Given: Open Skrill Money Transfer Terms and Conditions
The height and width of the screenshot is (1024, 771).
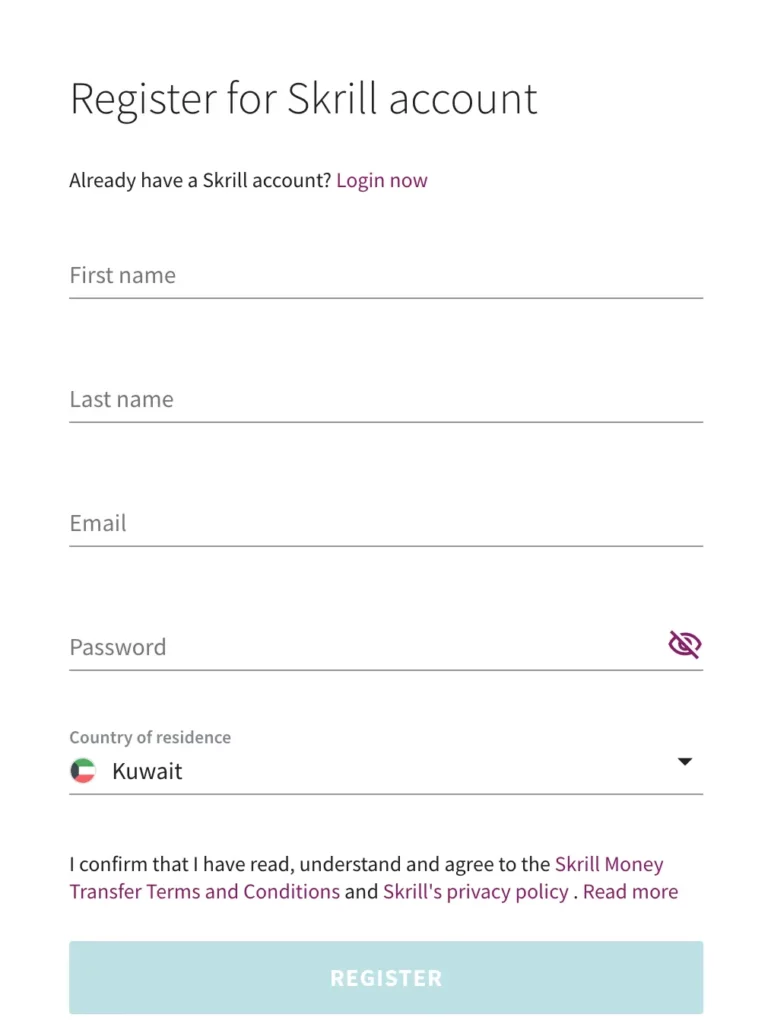Looking at the screenshot, I should [204, 891].
